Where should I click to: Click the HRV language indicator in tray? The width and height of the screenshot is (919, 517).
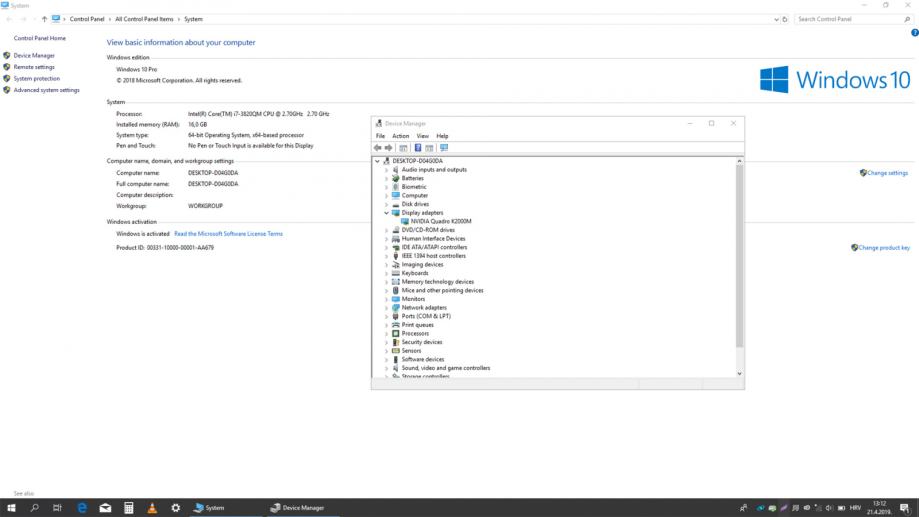coord(855,508)
